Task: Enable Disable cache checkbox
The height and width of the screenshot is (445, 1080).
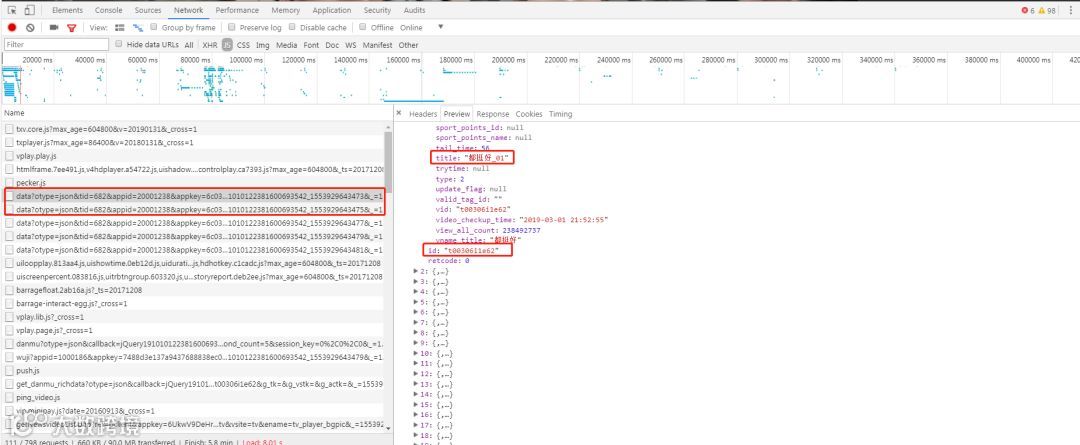Action: 292,27
